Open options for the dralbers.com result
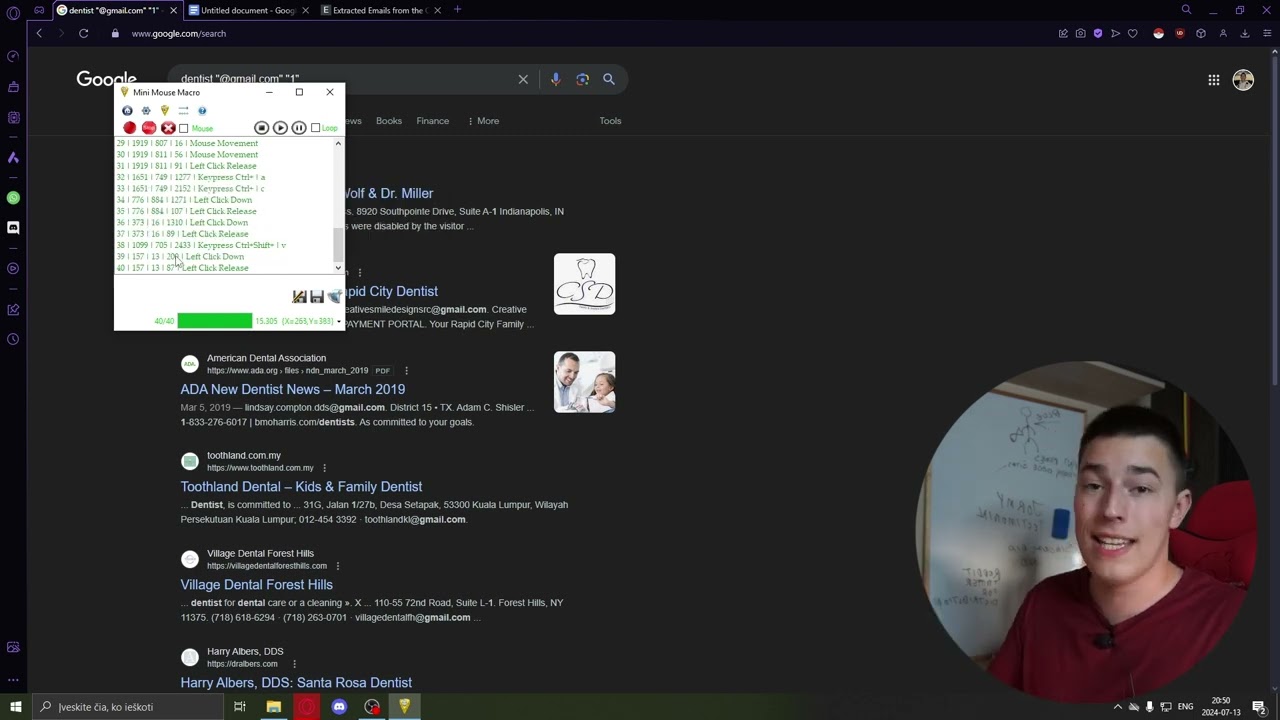 tap(294, 664)
